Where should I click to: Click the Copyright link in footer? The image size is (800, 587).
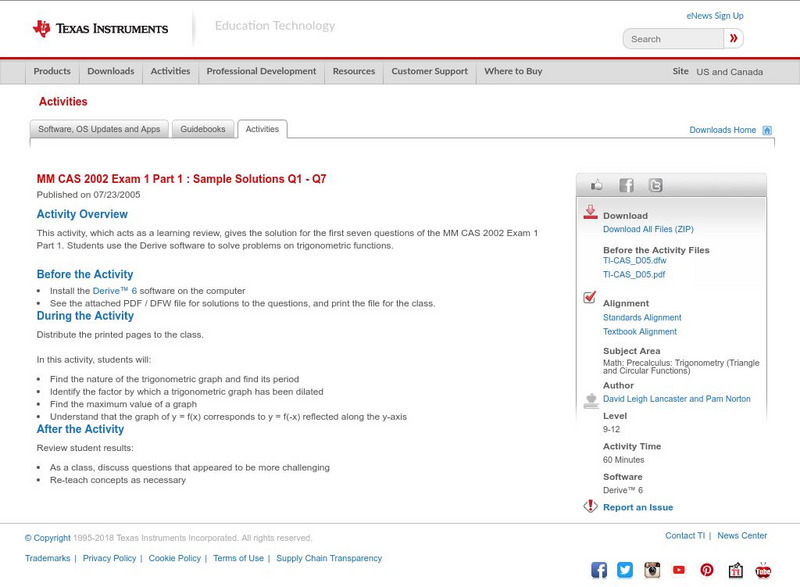(47, 538)
